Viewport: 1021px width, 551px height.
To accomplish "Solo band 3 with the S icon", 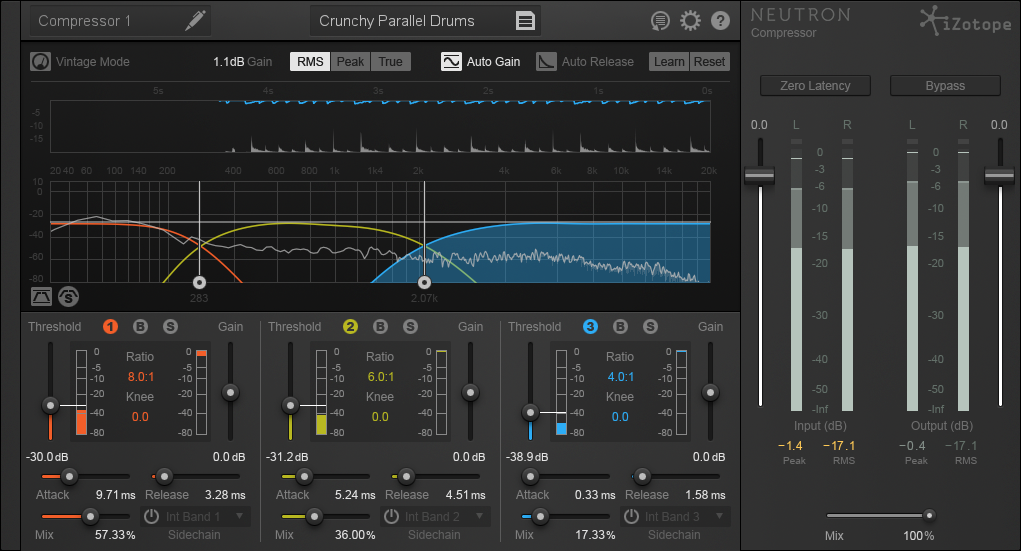I will tap(650, 326).
